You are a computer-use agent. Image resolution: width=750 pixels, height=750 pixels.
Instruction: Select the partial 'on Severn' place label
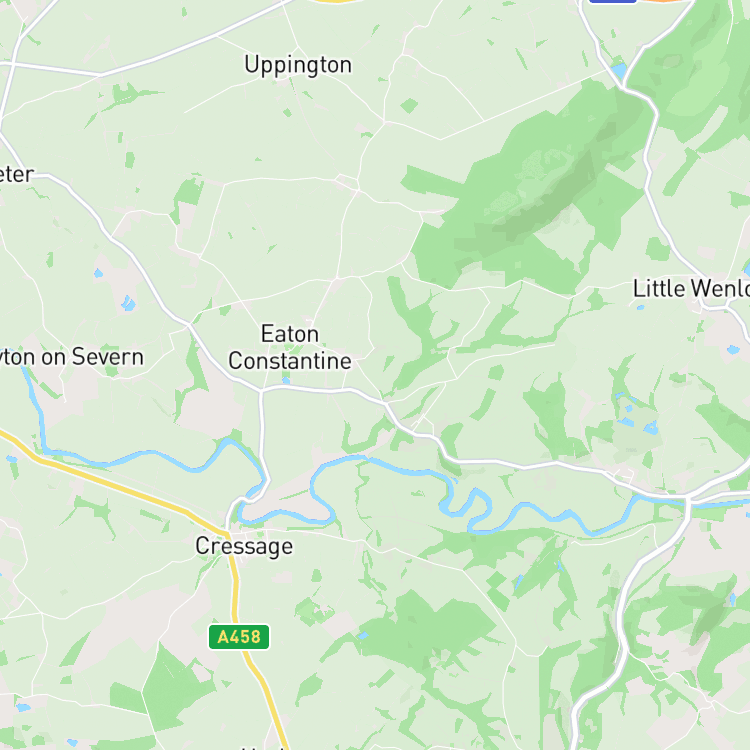(72, 357)
